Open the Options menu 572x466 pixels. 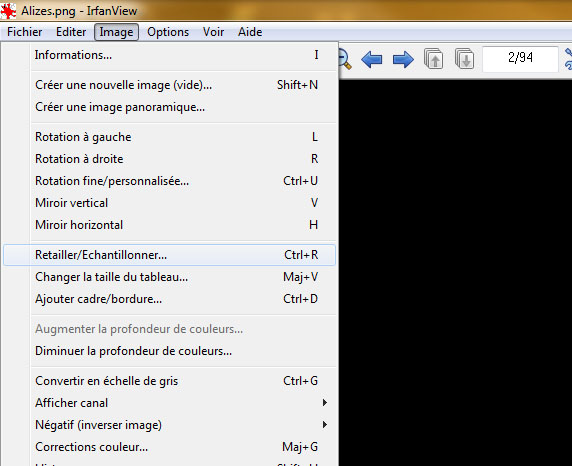pyautogui.click(x=168, y=32)
